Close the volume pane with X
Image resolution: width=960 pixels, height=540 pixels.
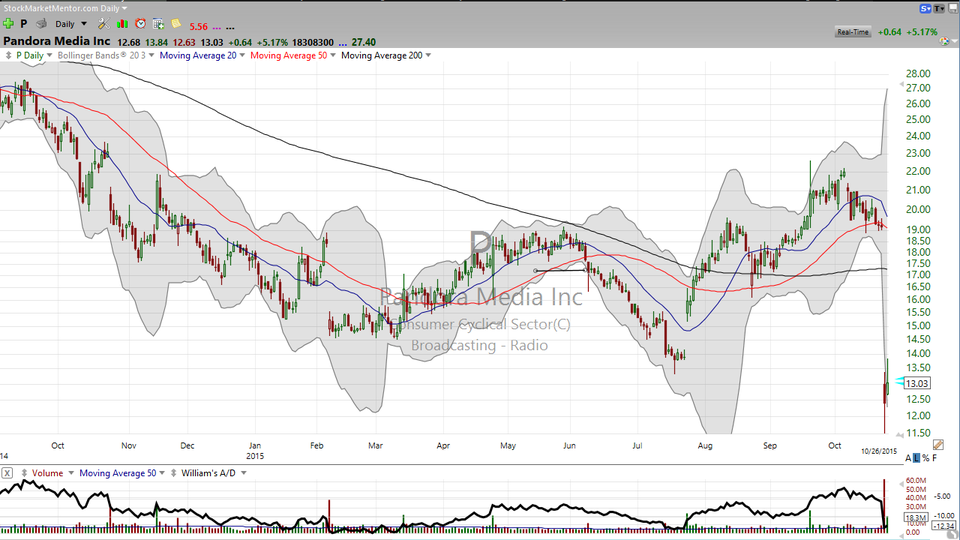(x=7, y=473)
